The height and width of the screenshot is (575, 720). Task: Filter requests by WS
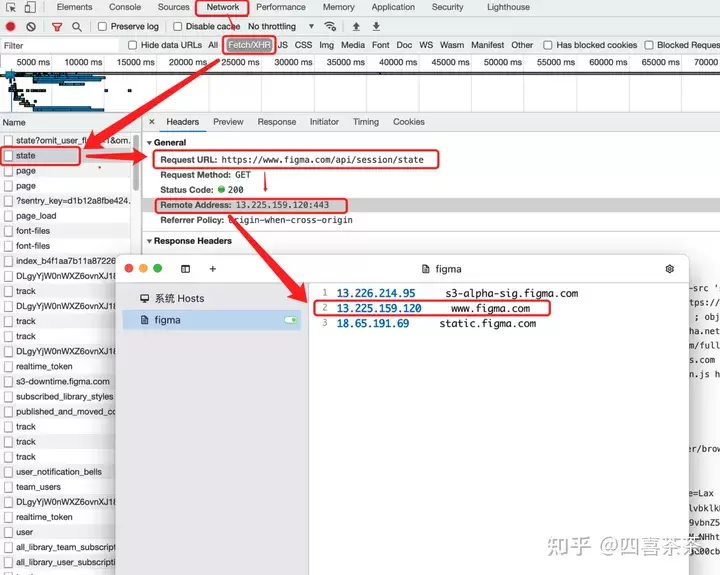426,45
